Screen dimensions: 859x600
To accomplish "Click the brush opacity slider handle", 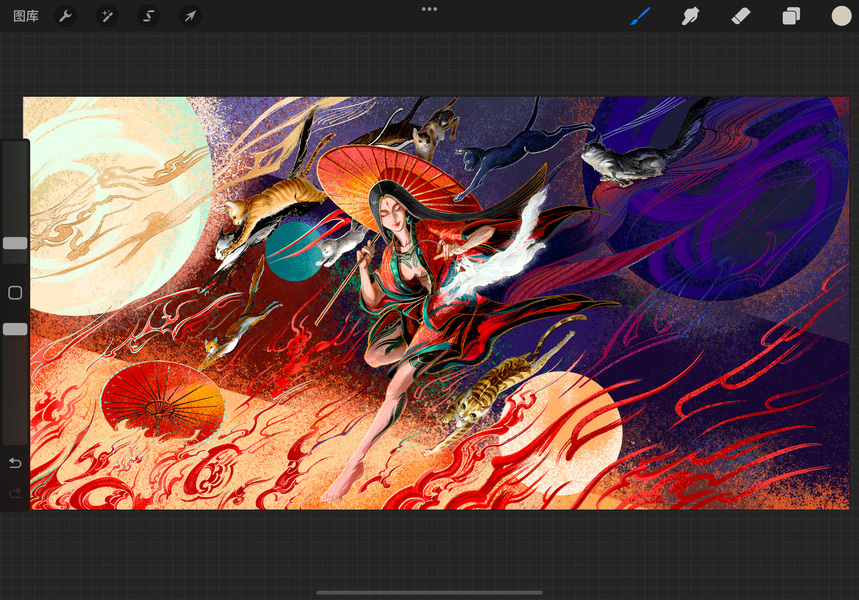I will [15, 329].
